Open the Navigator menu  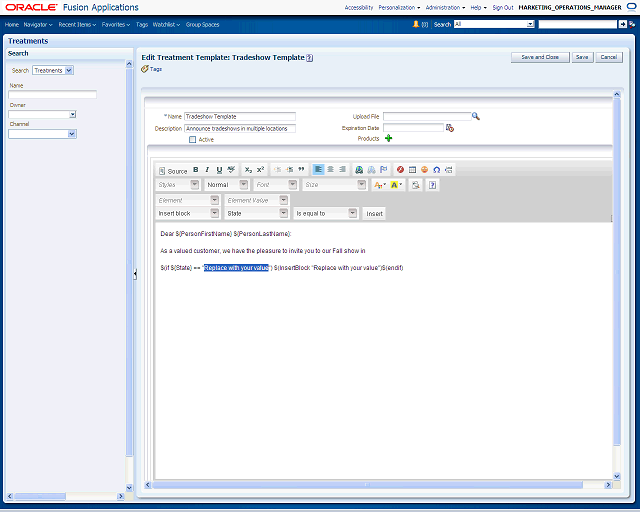point(38,25)
